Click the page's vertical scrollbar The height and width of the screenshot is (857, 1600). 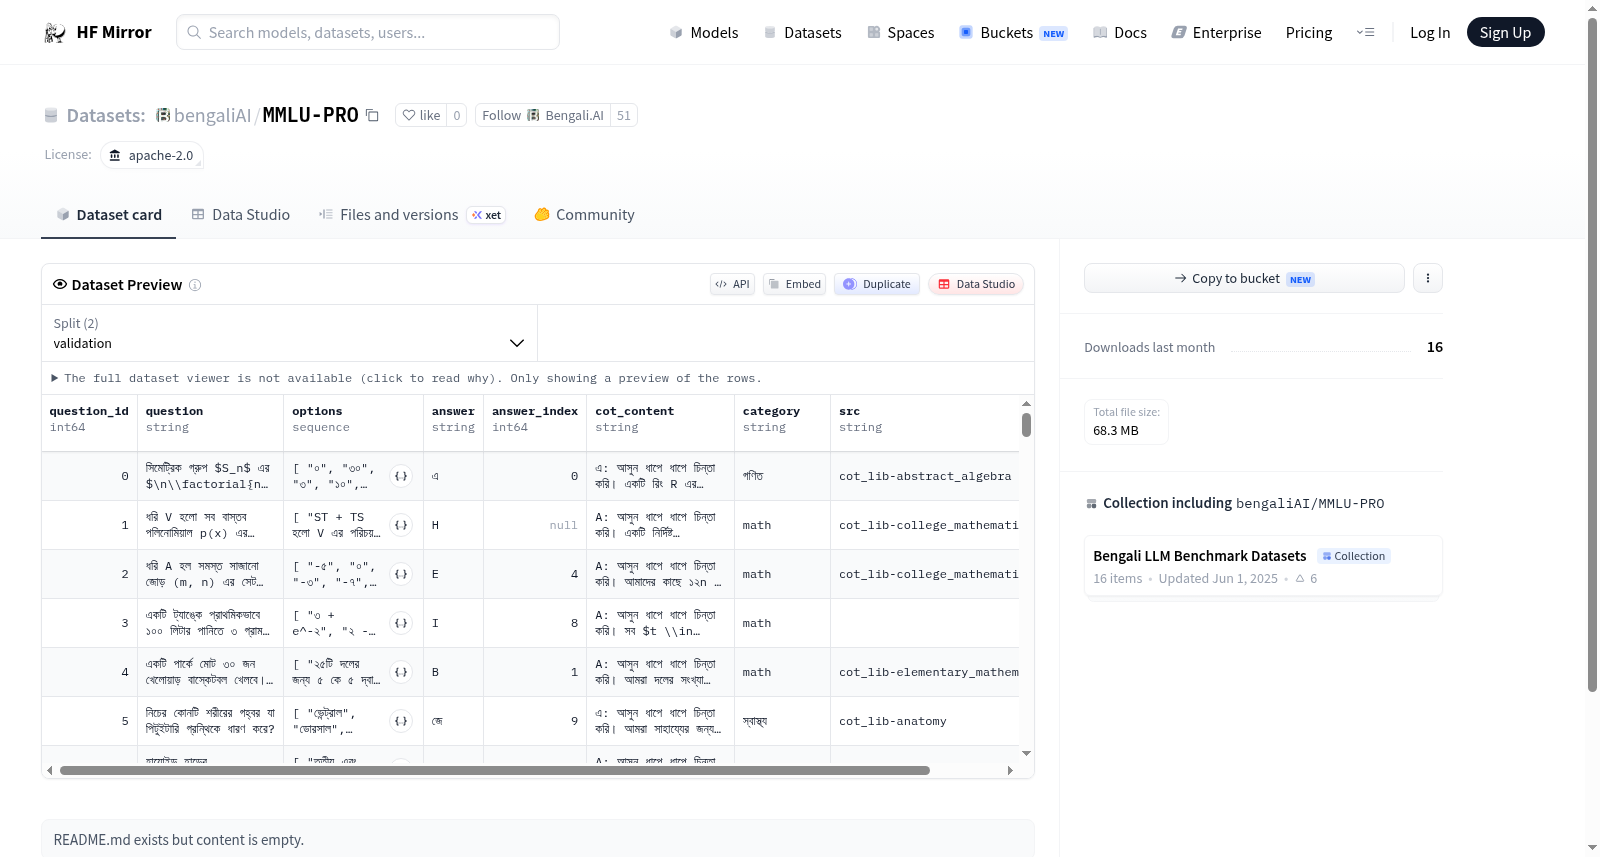(1592, 354)
